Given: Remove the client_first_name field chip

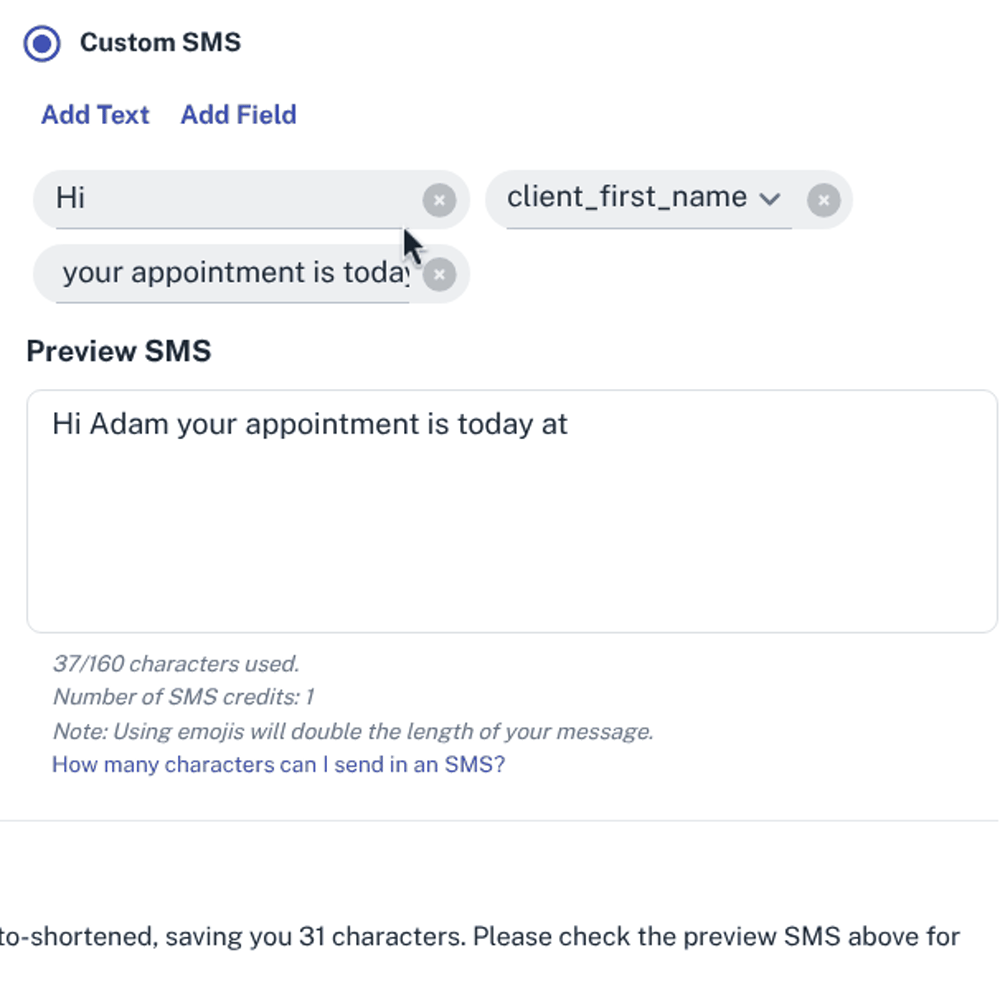Looking at the screenshot, I should pos(823,200).
